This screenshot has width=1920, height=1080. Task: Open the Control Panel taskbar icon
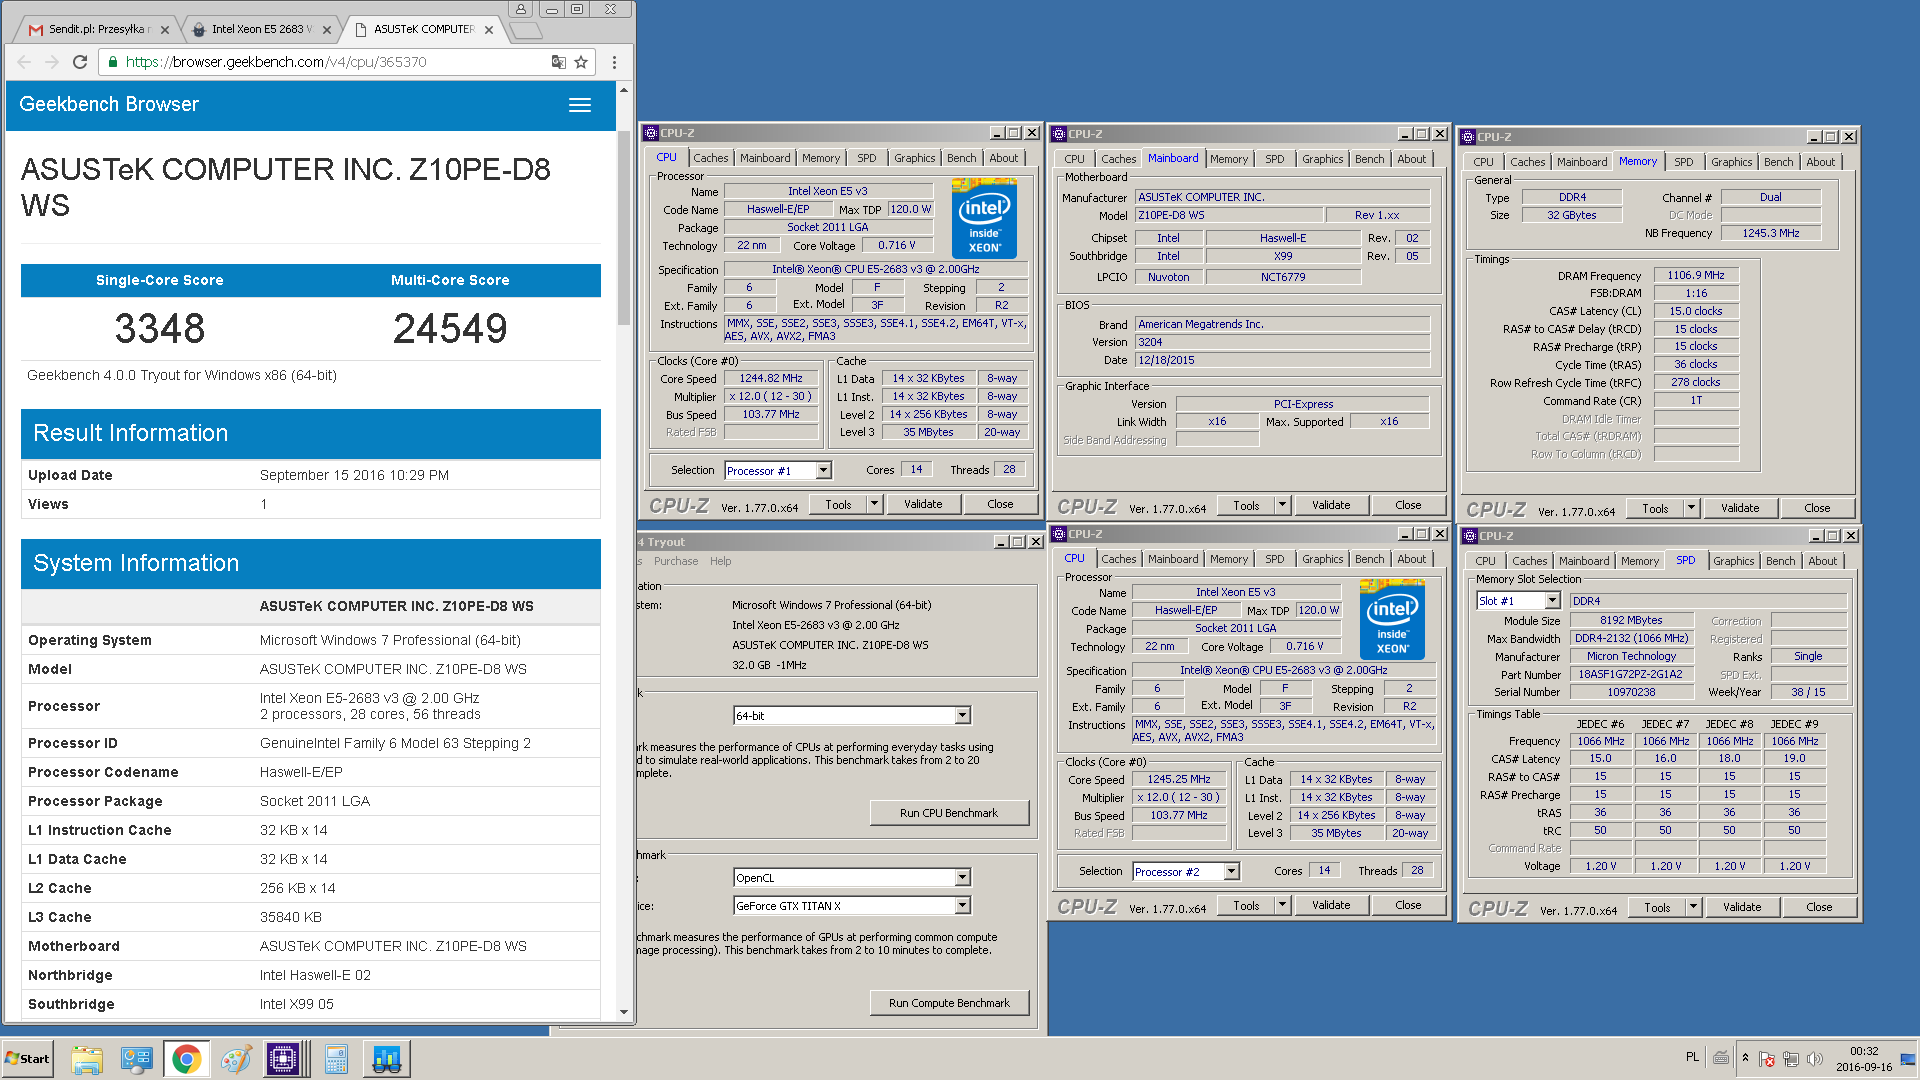(136, 1059)
